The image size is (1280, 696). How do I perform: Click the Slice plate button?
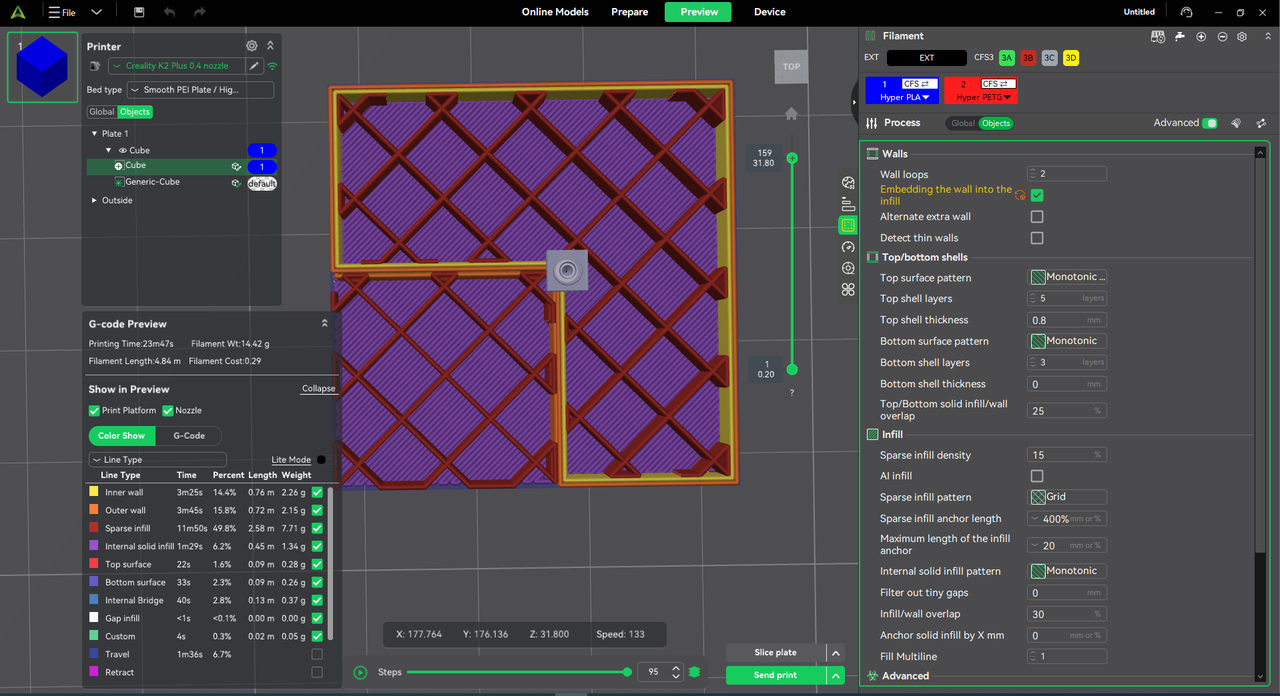775,652
